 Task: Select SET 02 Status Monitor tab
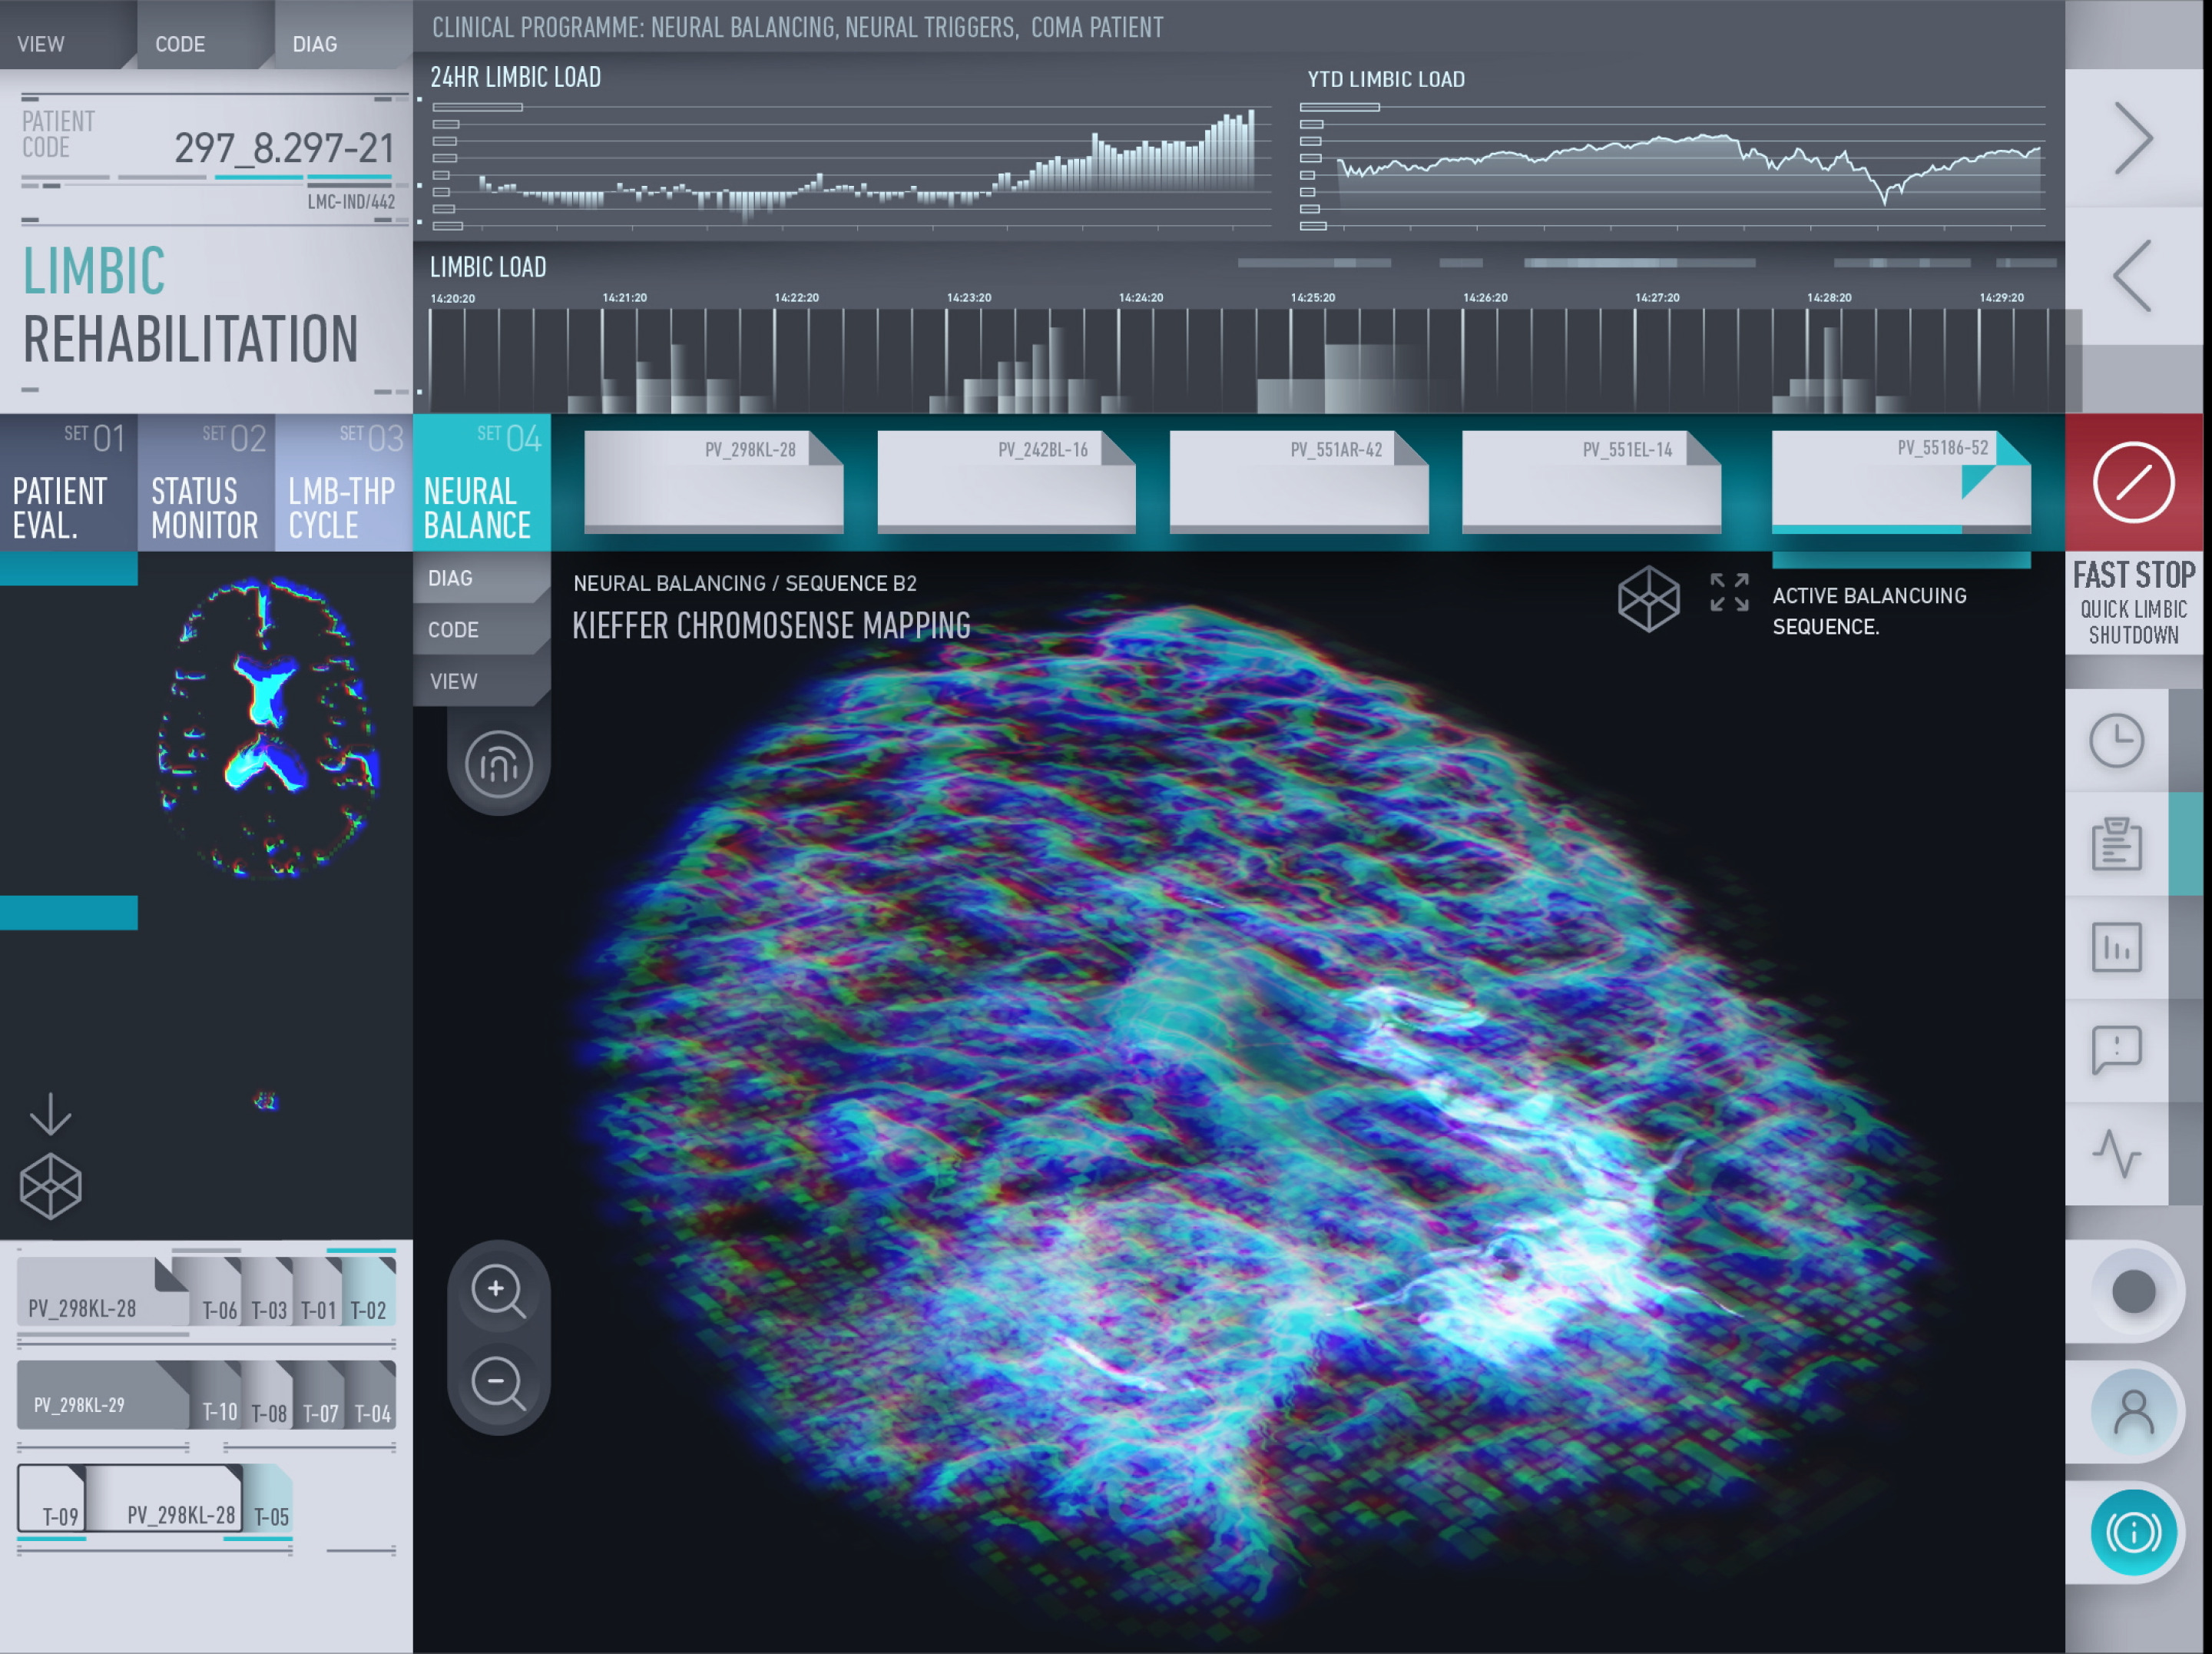coord(206,483)
